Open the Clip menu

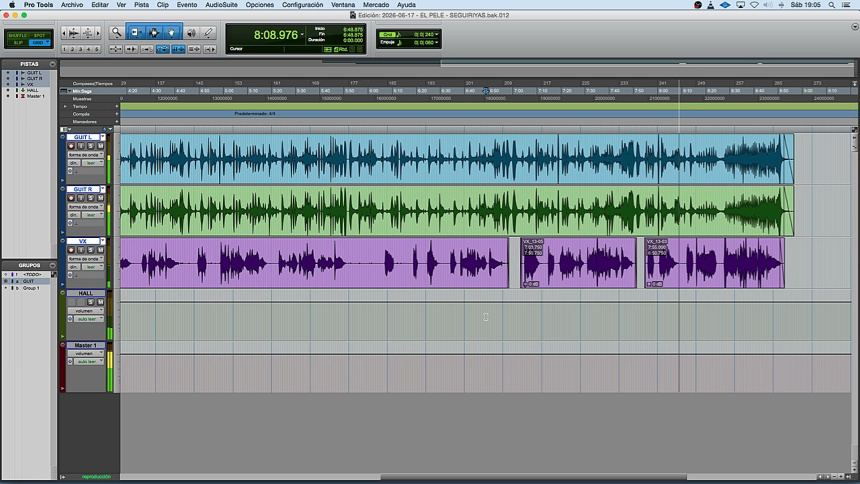(163, 5)
